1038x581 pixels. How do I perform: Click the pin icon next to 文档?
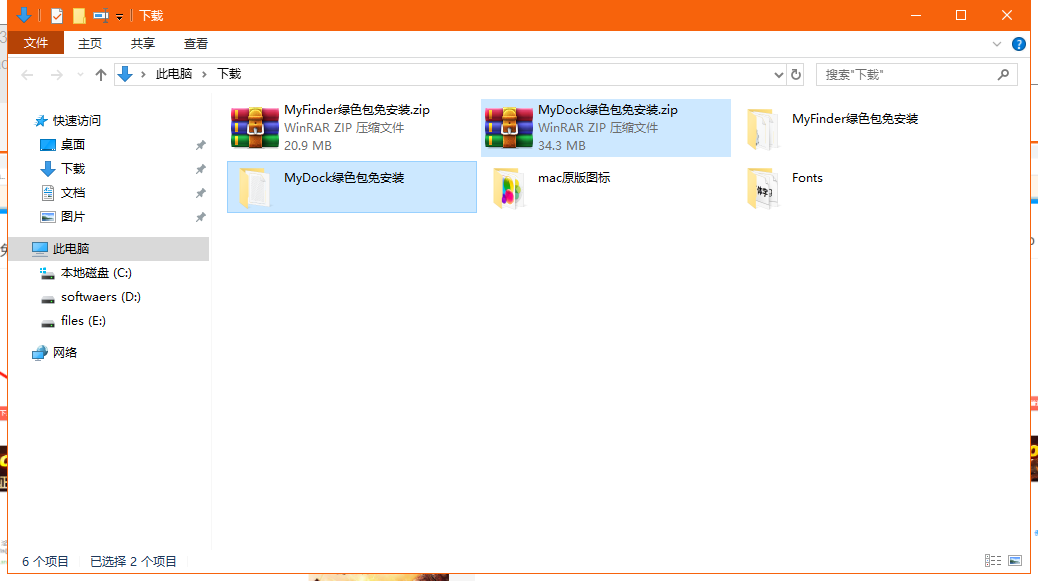click(x=200, y=193)
